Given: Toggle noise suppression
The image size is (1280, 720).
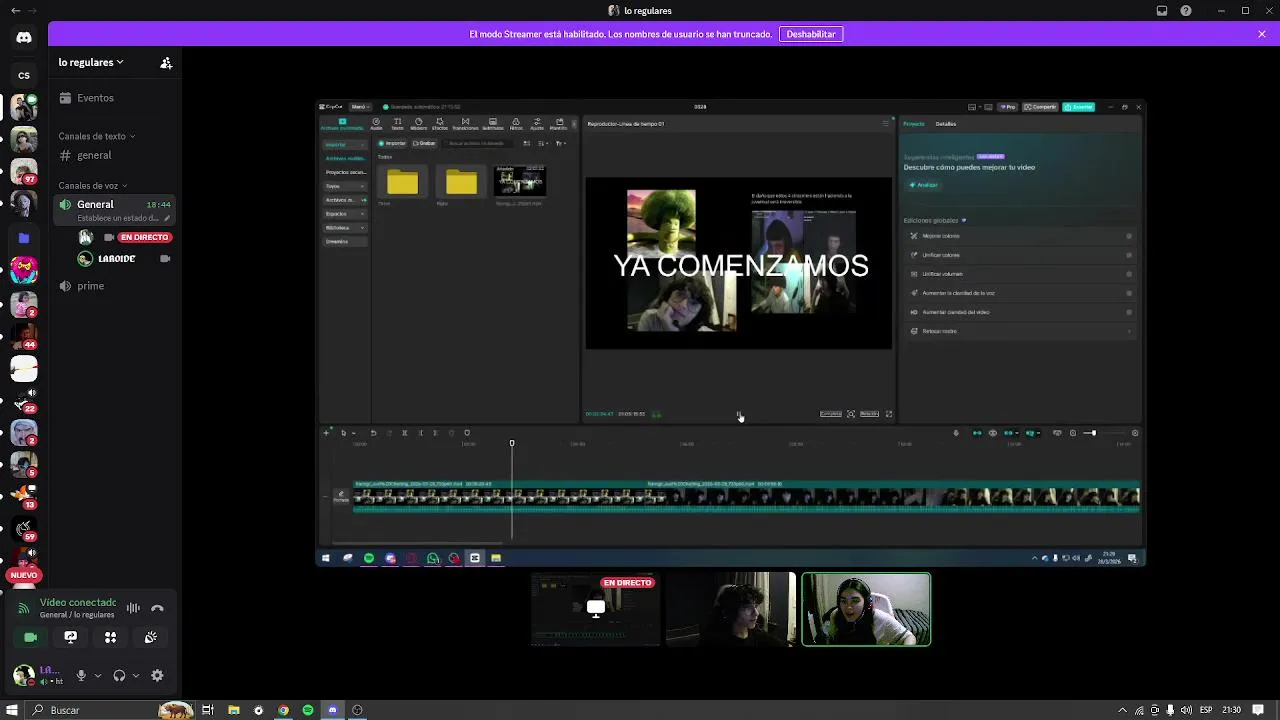Looking at the screenshot, I should coord(133,608).
